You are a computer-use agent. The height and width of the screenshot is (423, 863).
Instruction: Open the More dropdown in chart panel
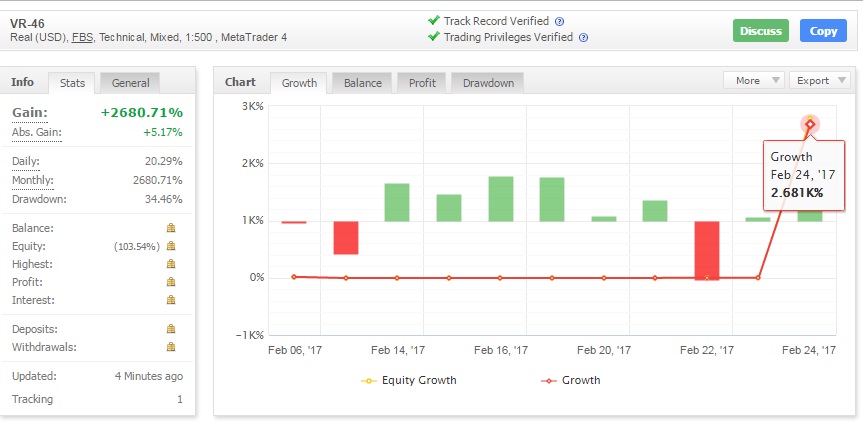pyautogui.click(x=753, y=80)
